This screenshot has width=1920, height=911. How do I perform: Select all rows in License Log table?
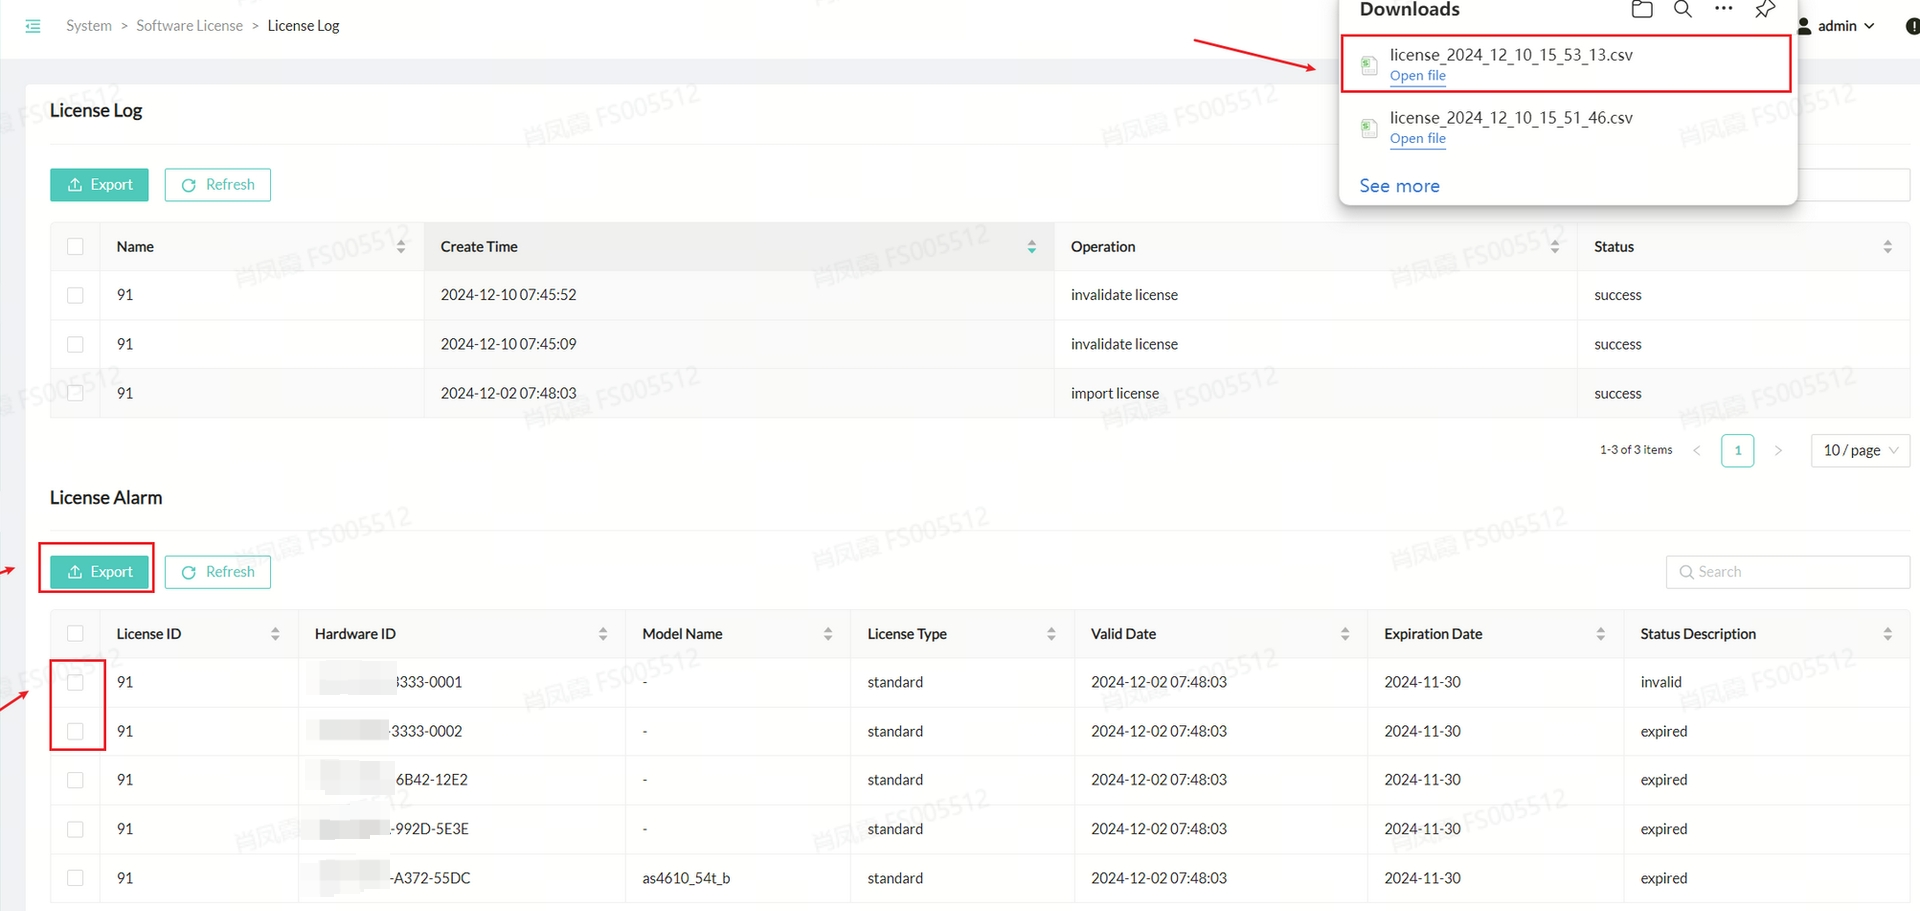[x=75, y=247]
